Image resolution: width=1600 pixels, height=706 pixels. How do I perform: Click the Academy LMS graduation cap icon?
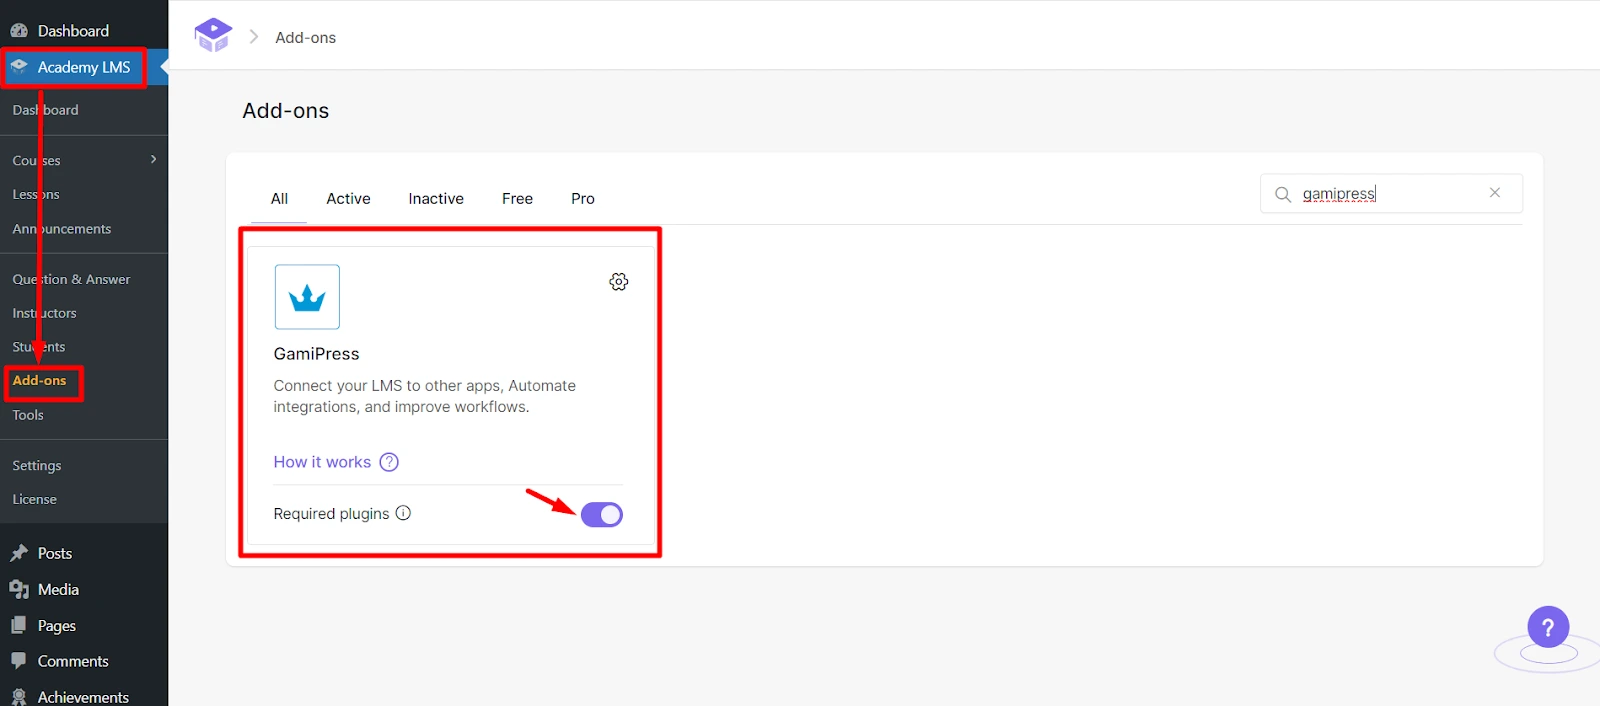tap(19, 67)
